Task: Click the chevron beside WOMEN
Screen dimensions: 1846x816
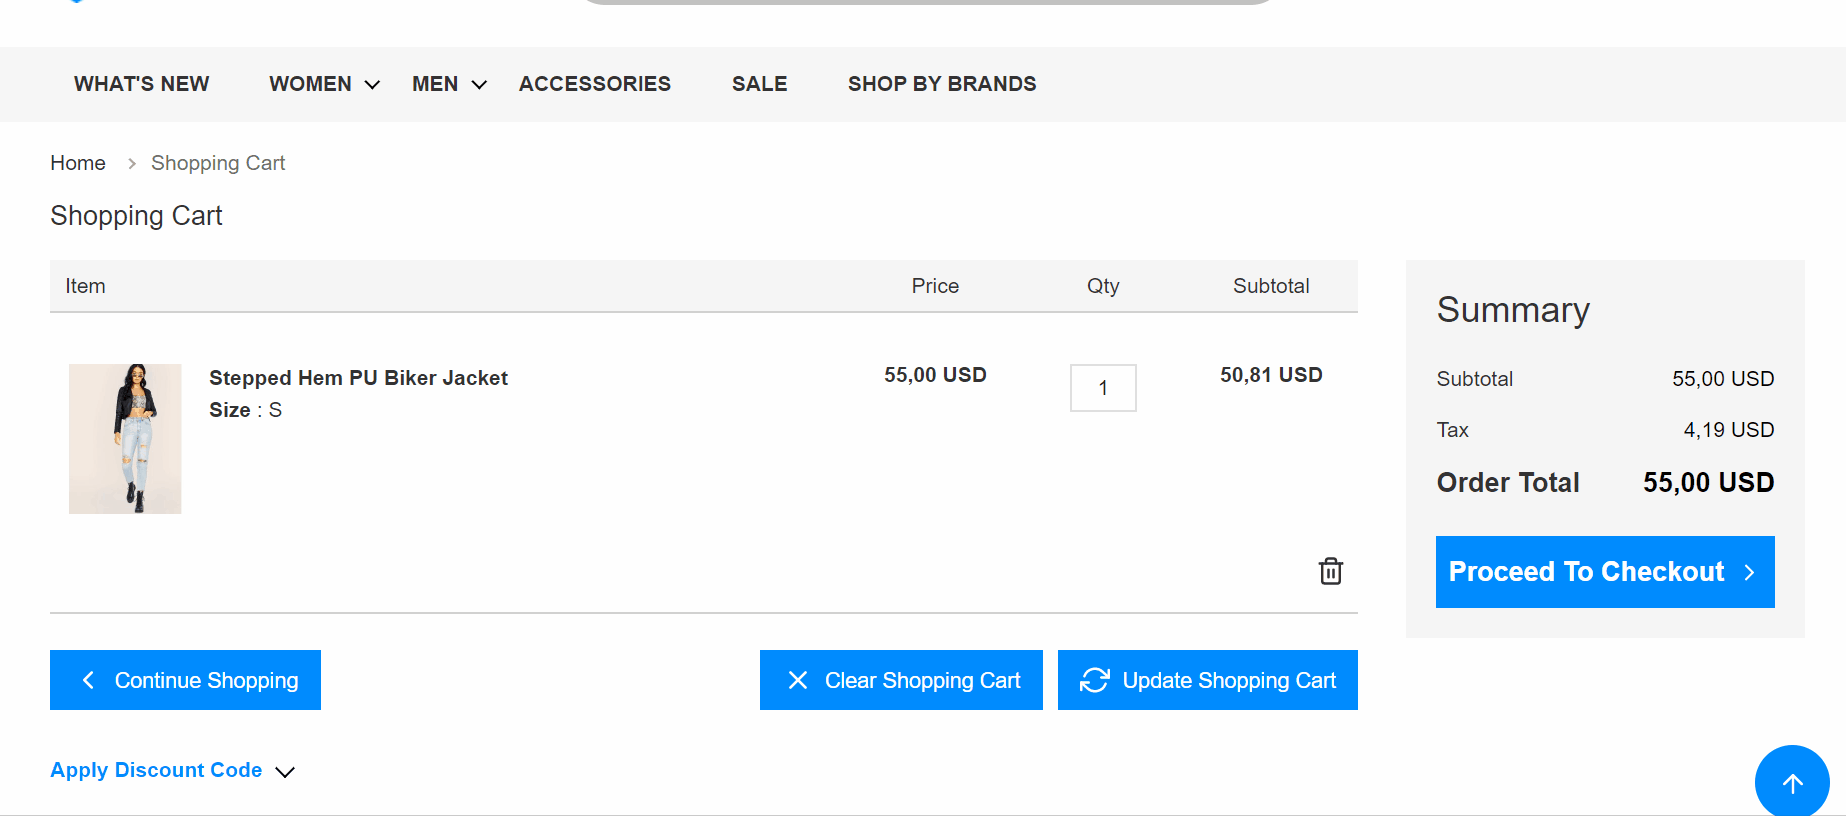Action: [x=372, y=85]
